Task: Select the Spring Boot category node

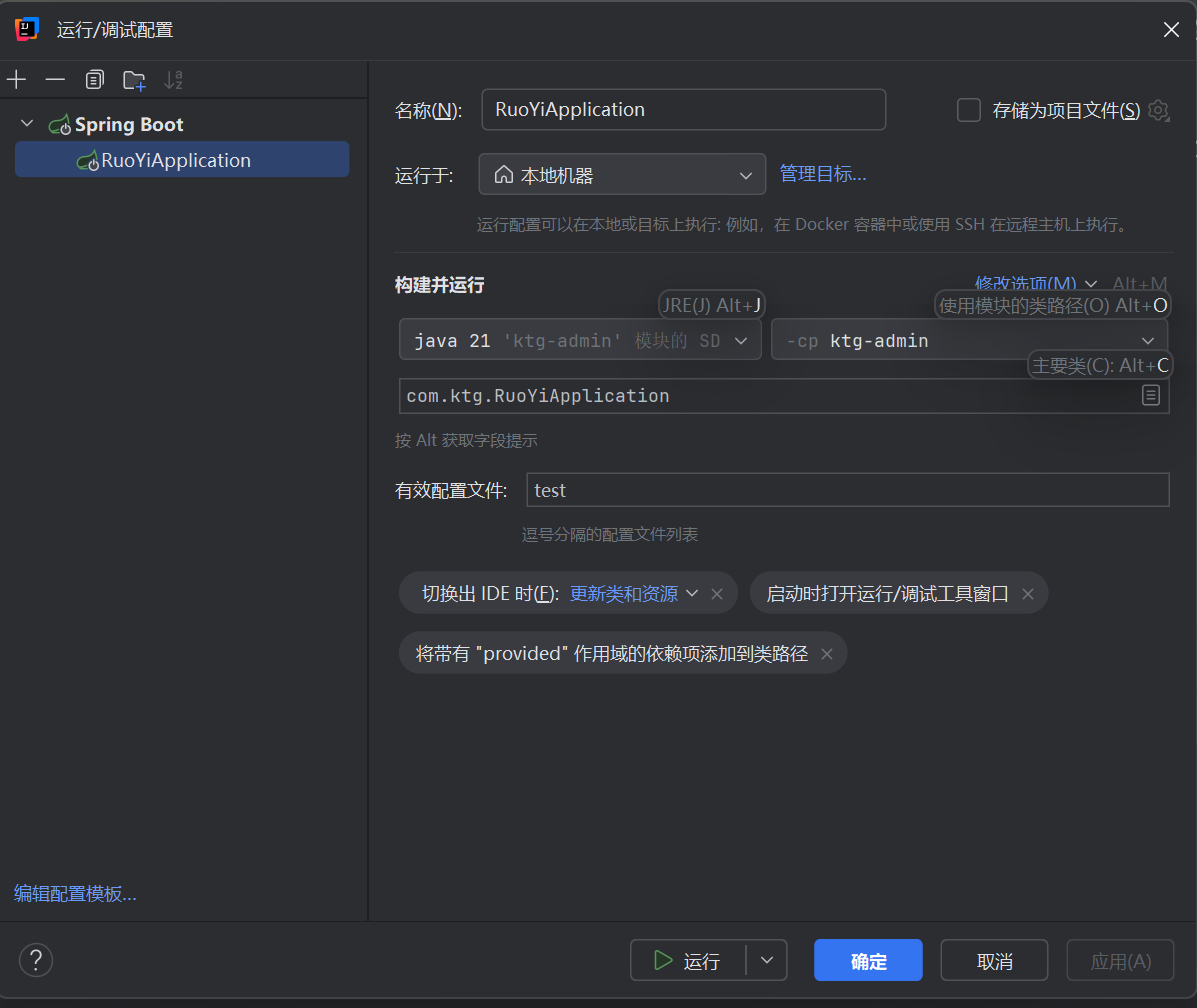Action: point(128,124)
